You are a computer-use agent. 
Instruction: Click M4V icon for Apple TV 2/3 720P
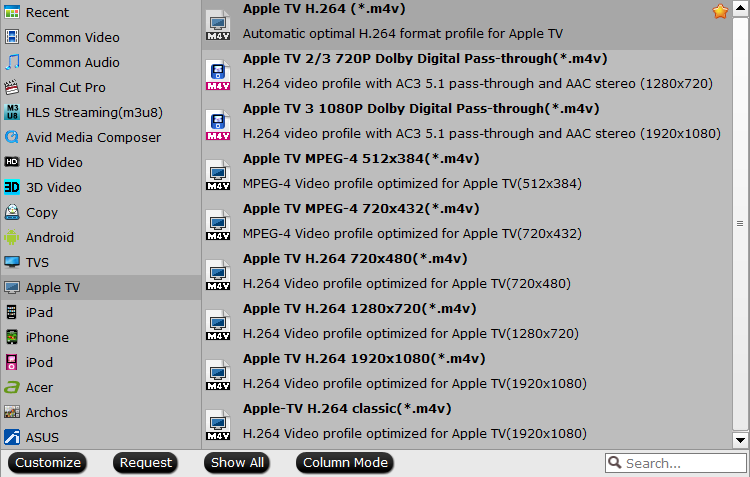click(218, 76)
